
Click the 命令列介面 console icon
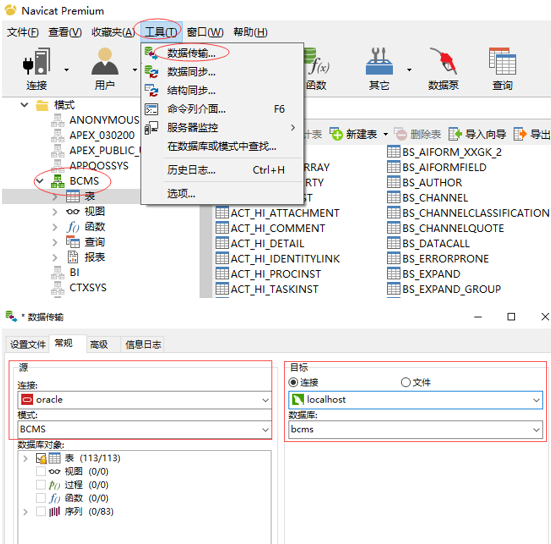151,109
